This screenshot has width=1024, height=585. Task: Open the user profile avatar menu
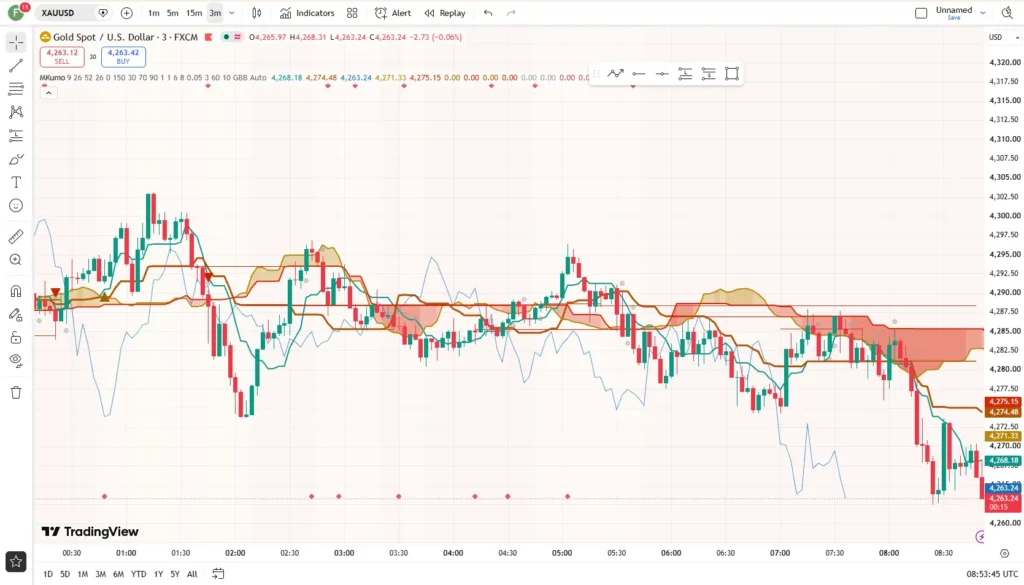16,12
